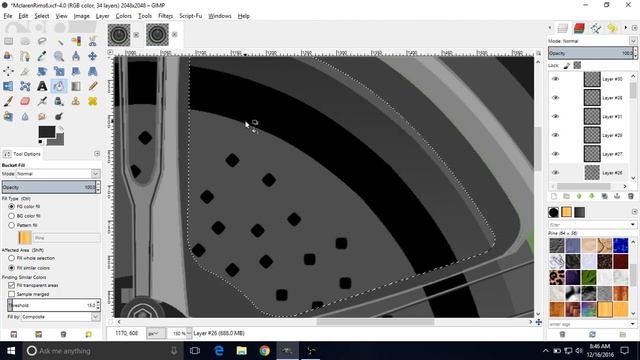Select the Ellipse Select tool
Image resolution: width=640 pixels, height=360 pixels.
coord(25,41)
